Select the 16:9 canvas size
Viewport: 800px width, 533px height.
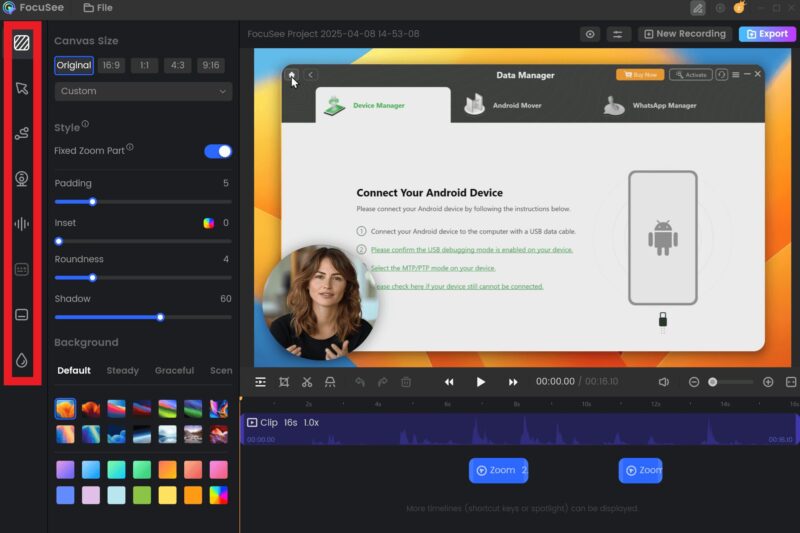pos(111,65)
